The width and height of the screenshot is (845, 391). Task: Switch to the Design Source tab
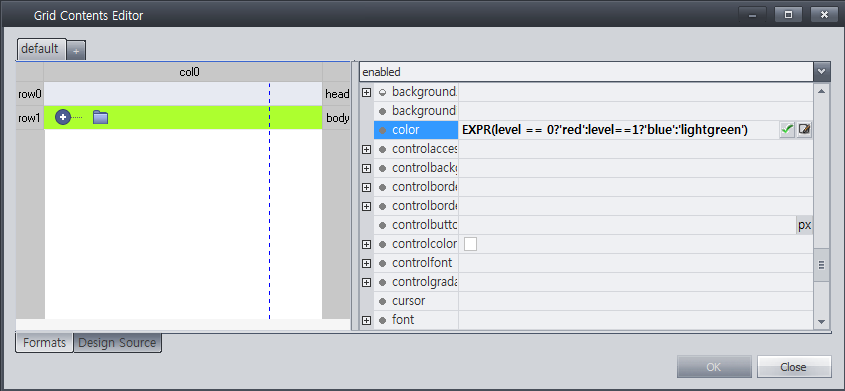coord(117,343)
